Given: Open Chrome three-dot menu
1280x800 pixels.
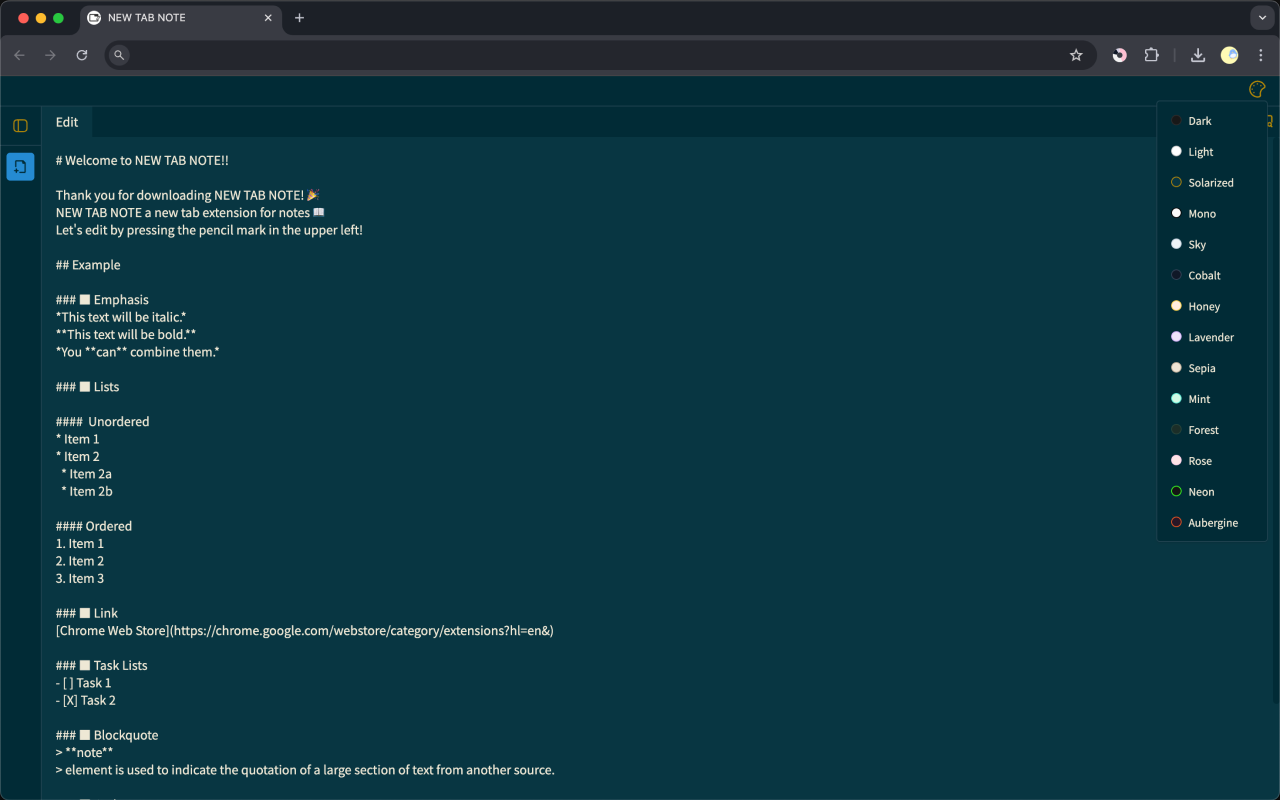Looking at the screenshot, I should tap(1261, 55).
